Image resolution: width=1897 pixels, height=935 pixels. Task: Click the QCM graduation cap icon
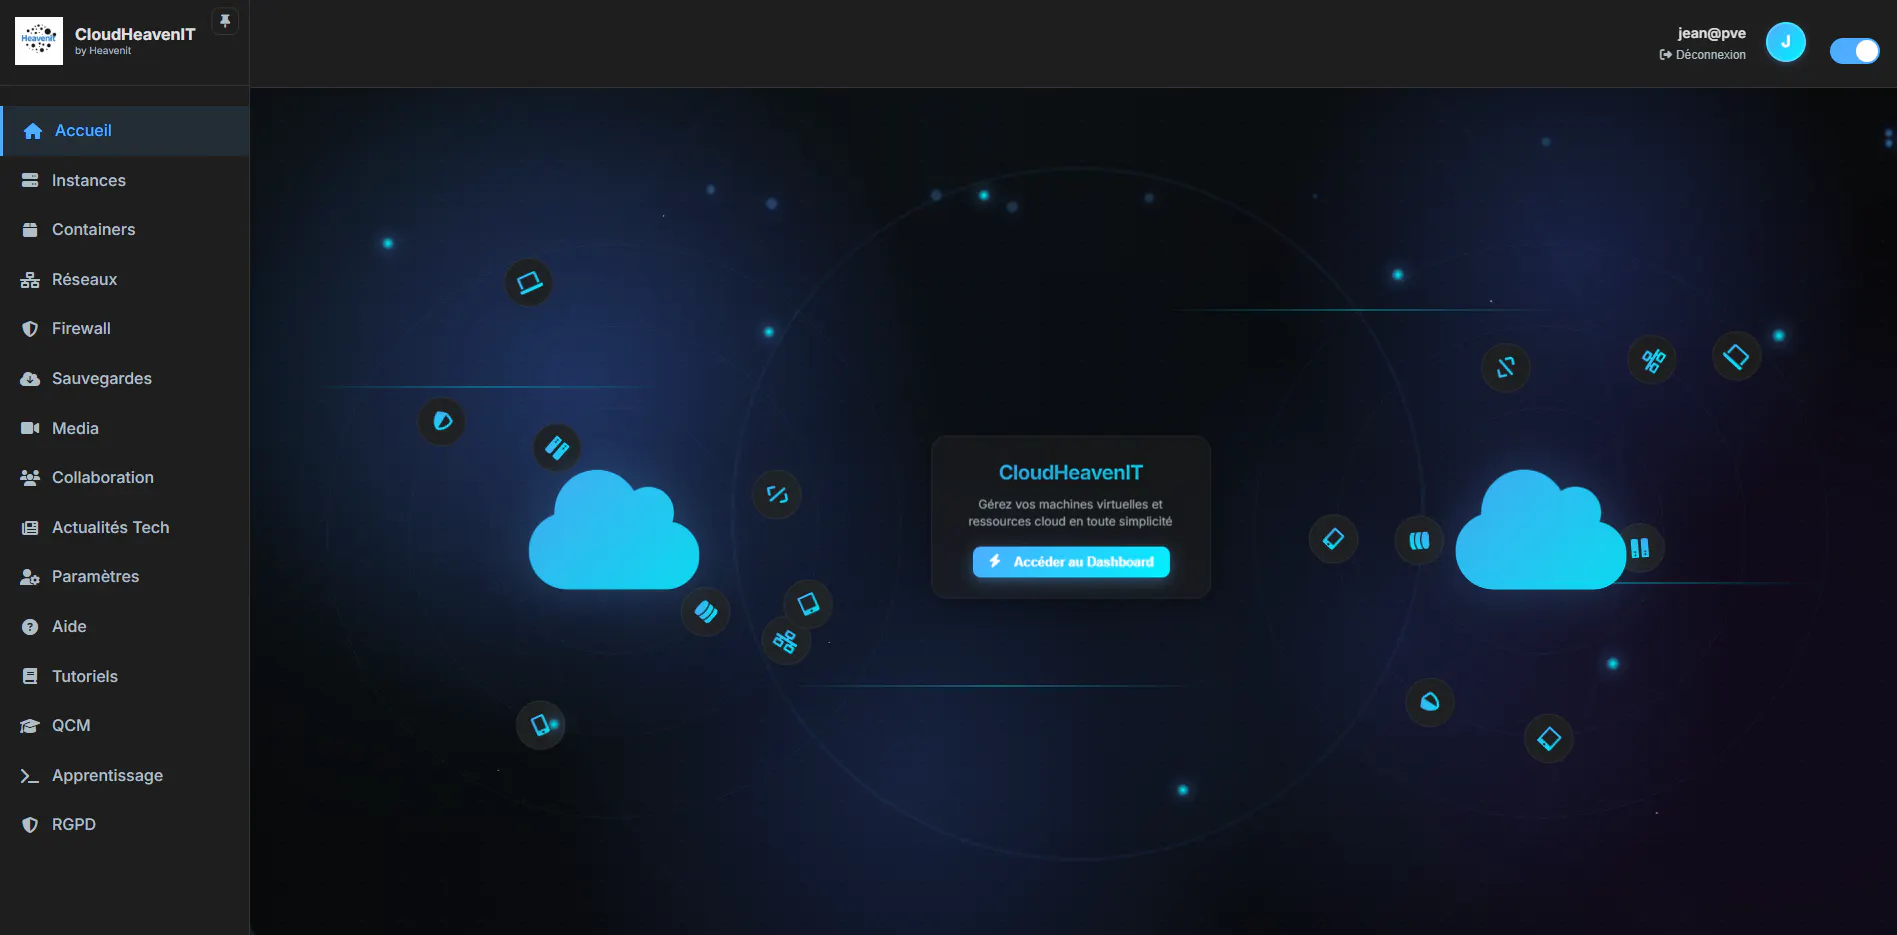tap(30, 726)
